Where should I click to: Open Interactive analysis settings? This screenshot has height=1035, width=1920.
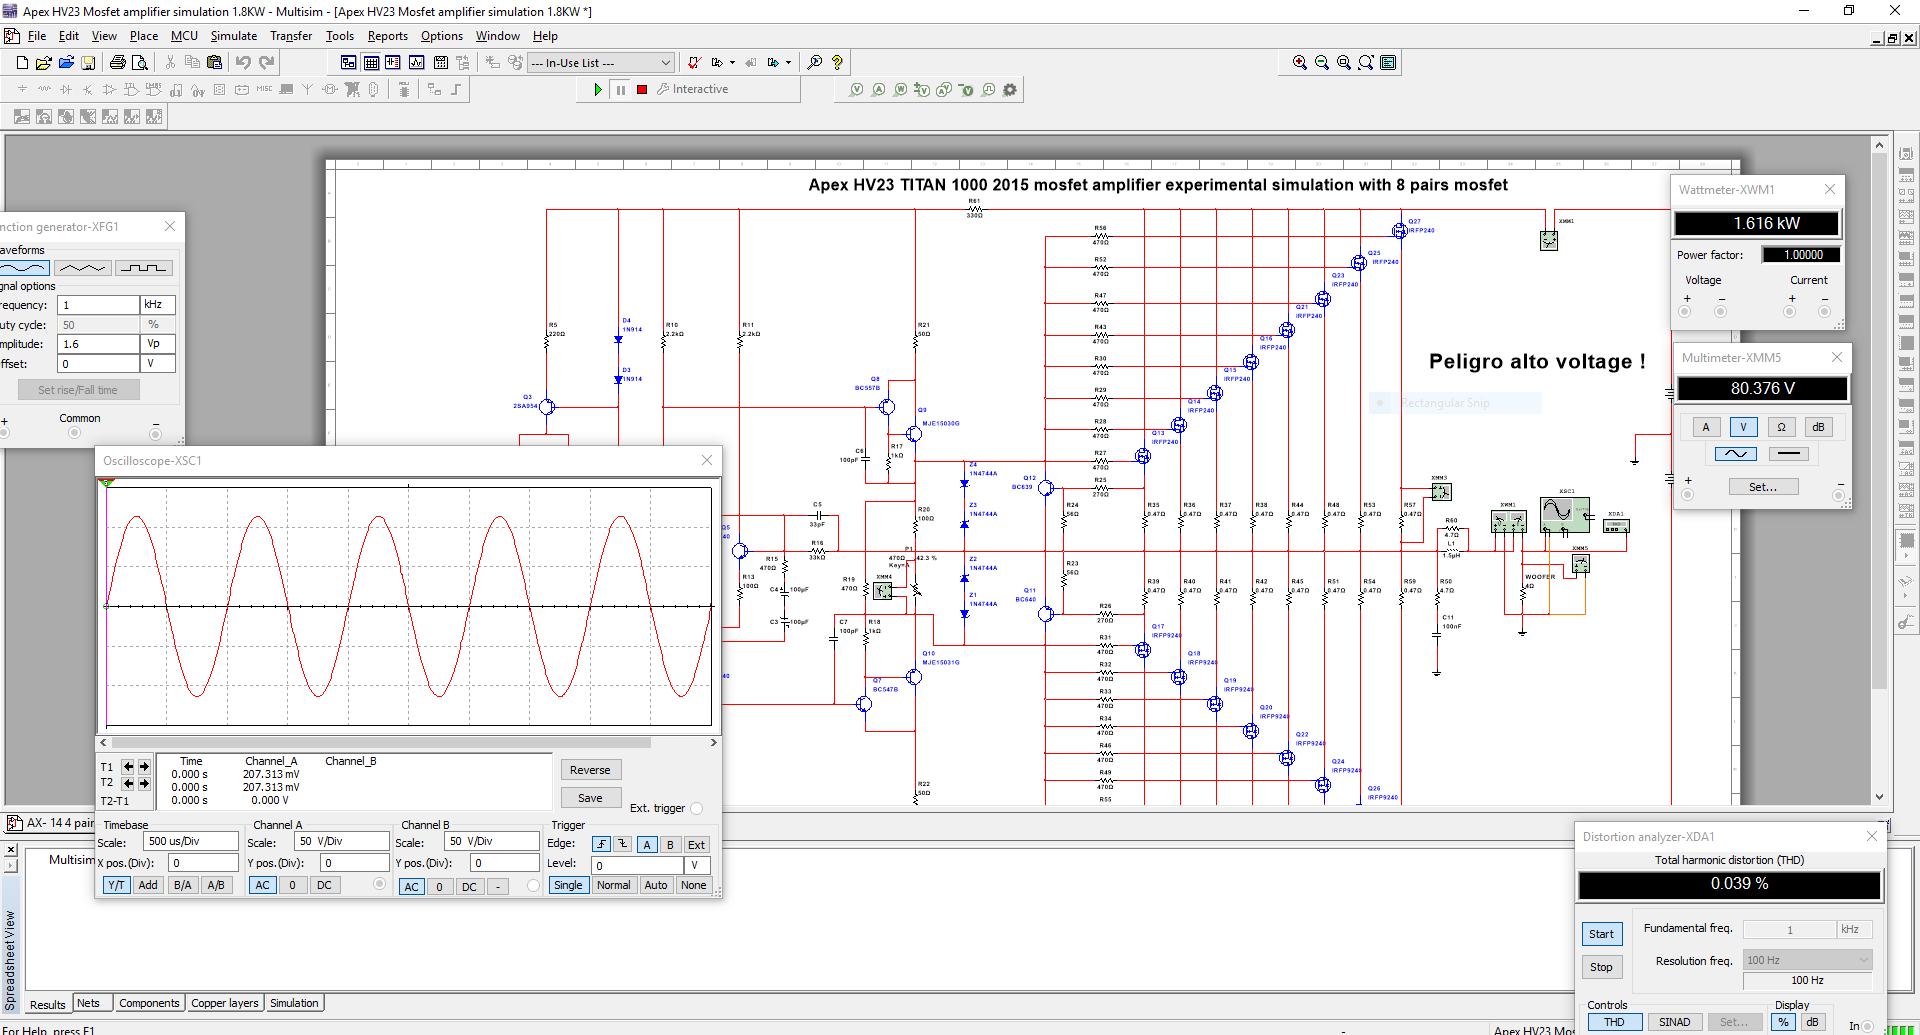click(x=692, y=89)
